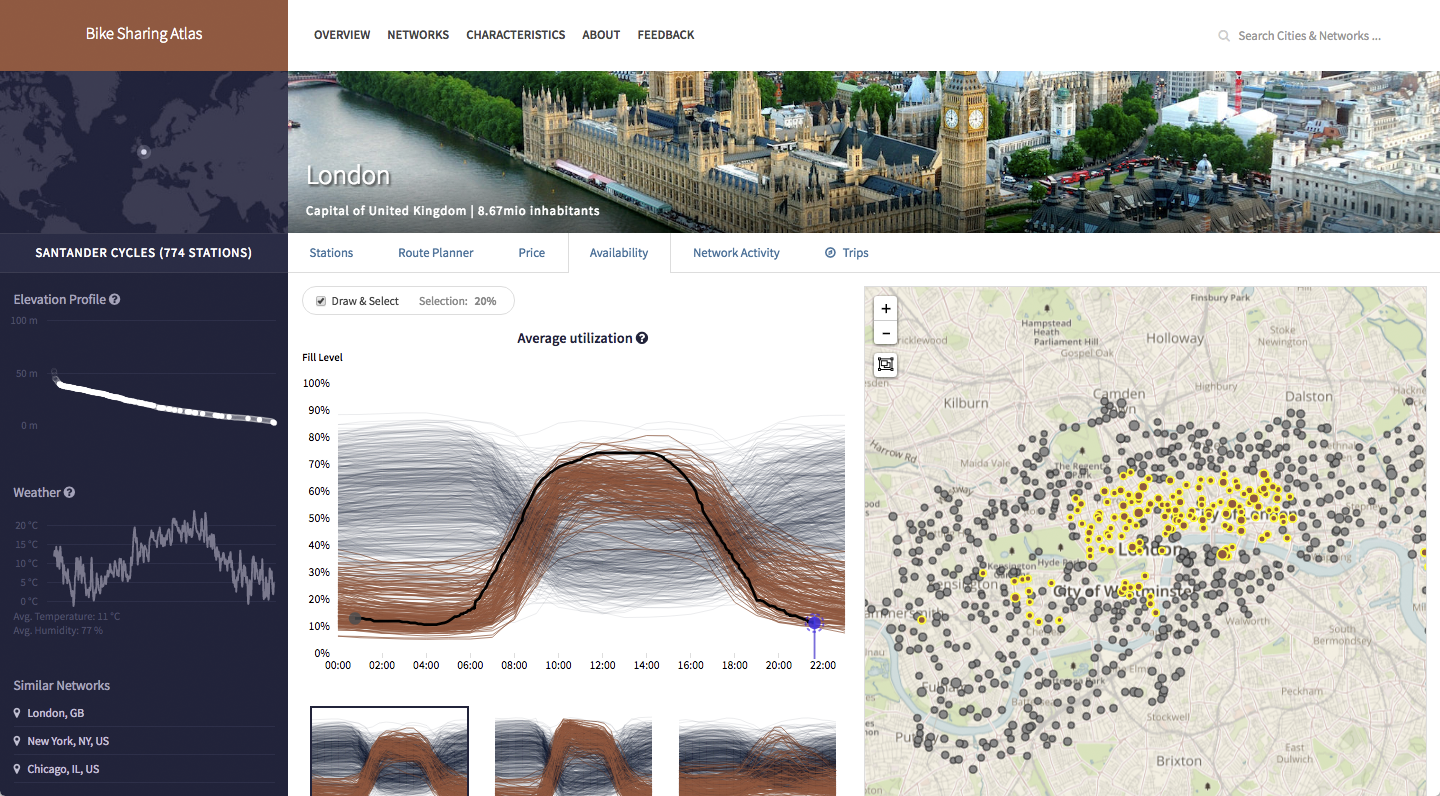This screenshot has width=1440, height=796.
Task: Open the Average utilization help icon
Action: coord(642,338)
